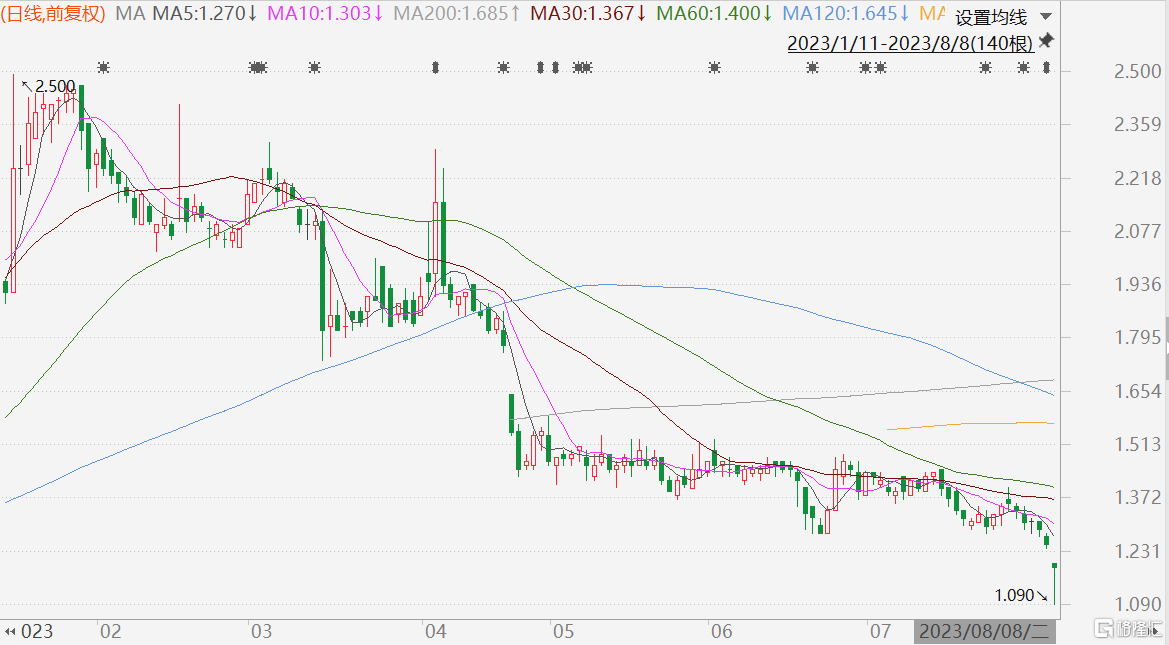This screenshot has width=1169, height=645.
Task: Click the last event marker above the 08/08 candle
Action: click(1046, 68)
